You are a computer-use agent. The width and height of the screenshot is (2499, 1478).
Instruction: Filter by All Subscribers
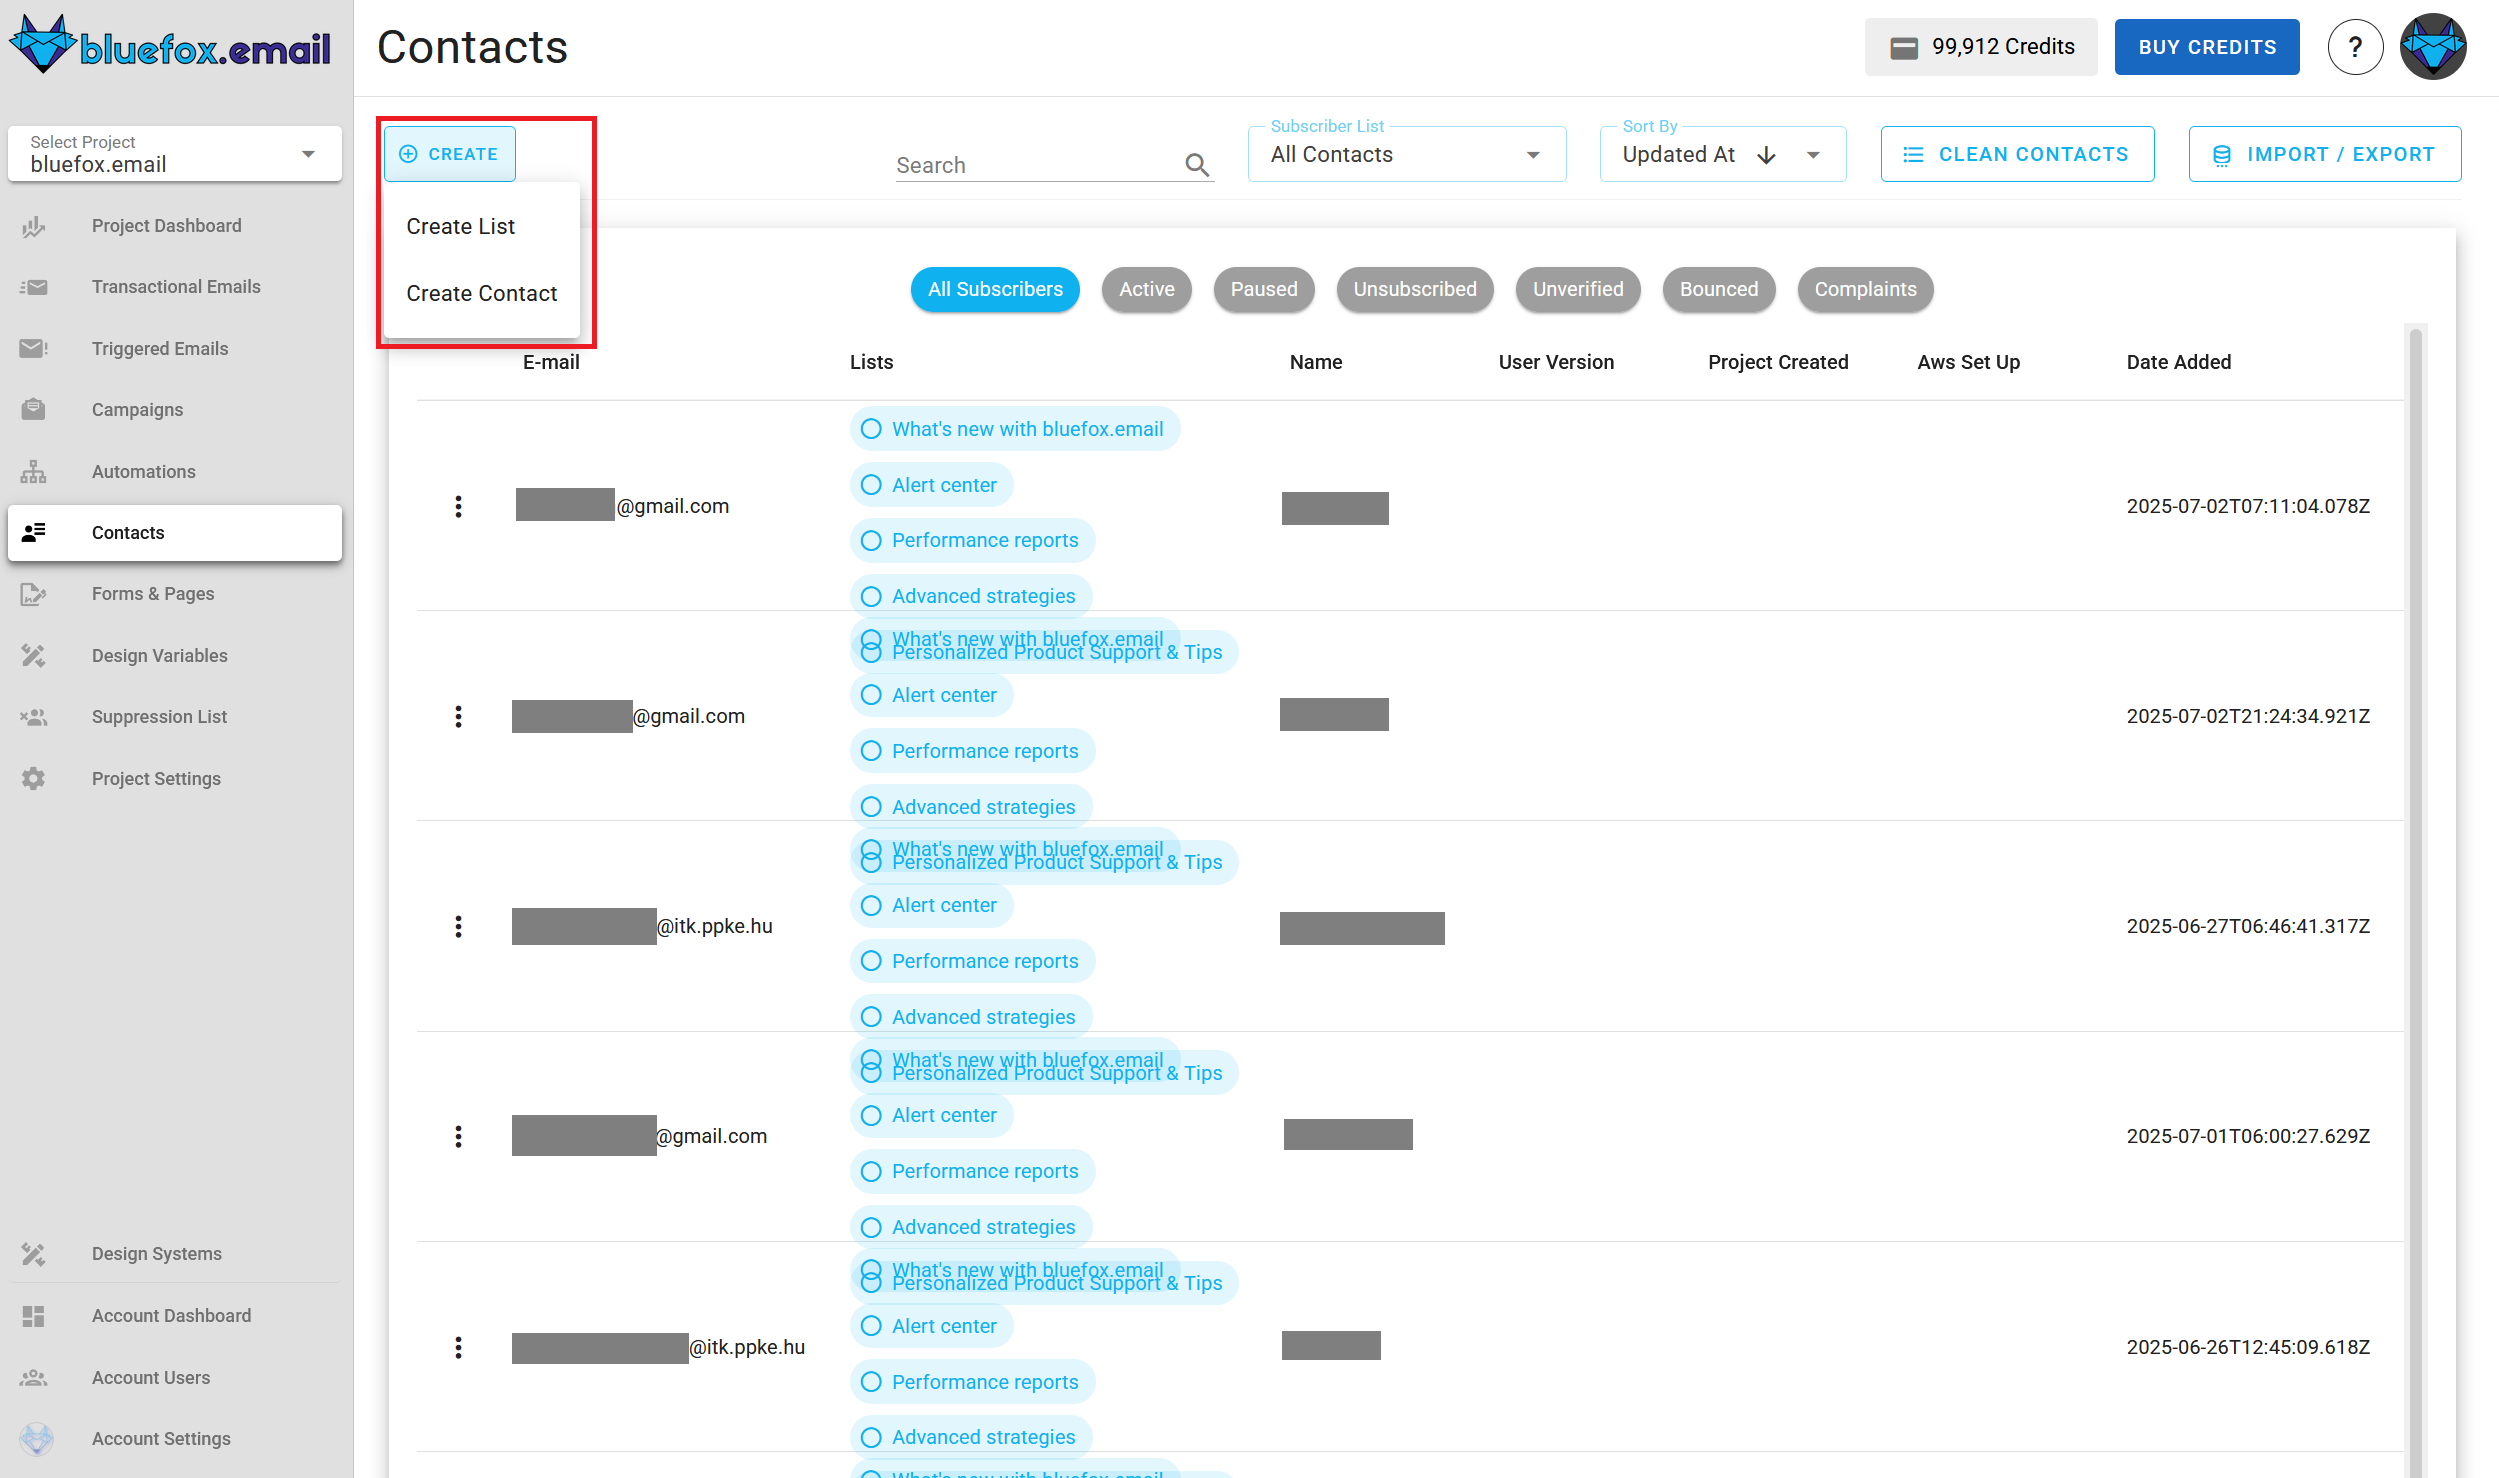coord(995,289)
